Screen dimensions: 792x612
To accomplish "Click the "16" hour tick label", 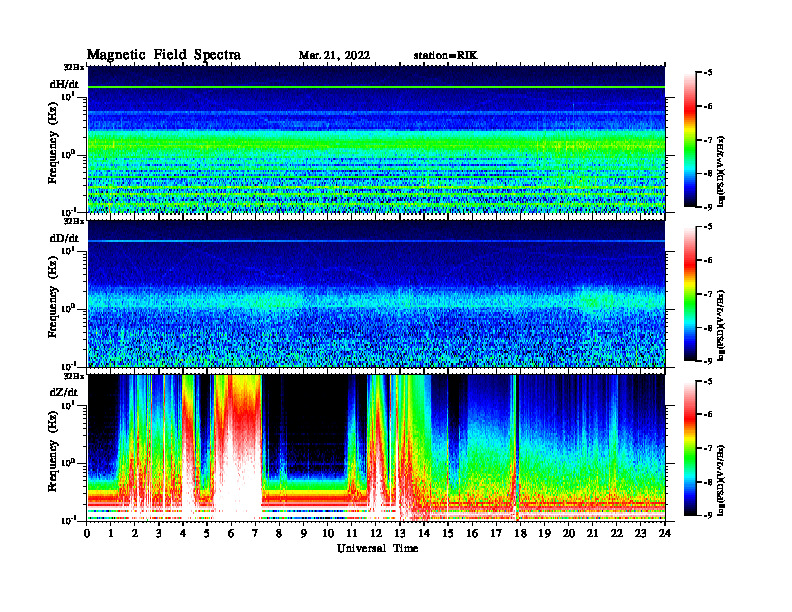I will (472, 533).
